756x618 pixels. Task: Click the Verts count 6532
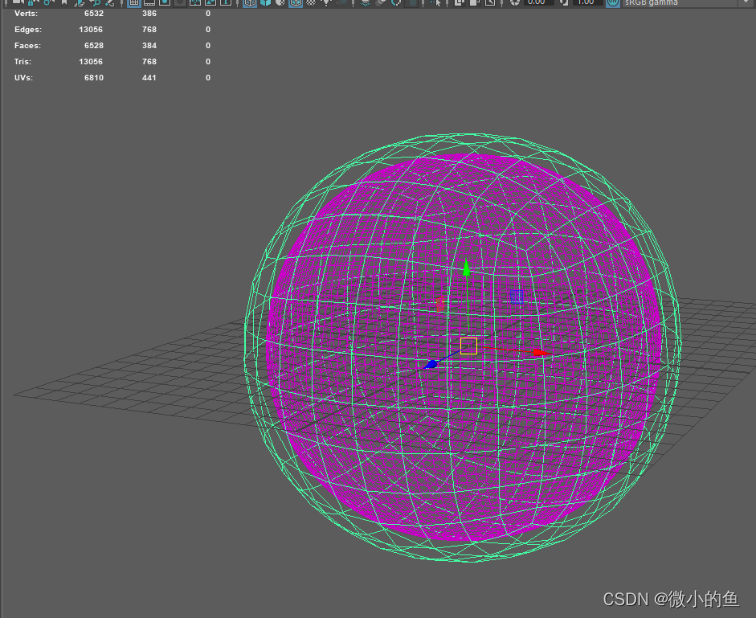(94, 13)
